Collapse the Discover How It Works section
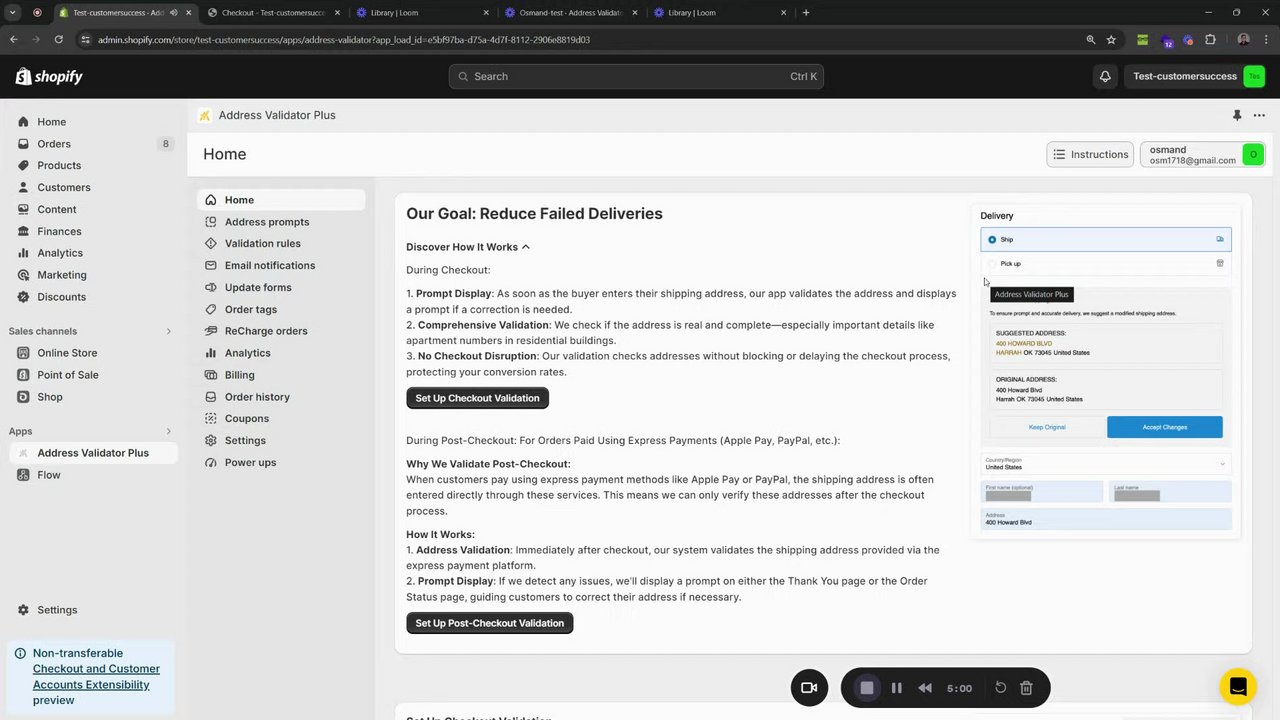The height and width of the screenshot is (720, 1280). coord(468,247)
